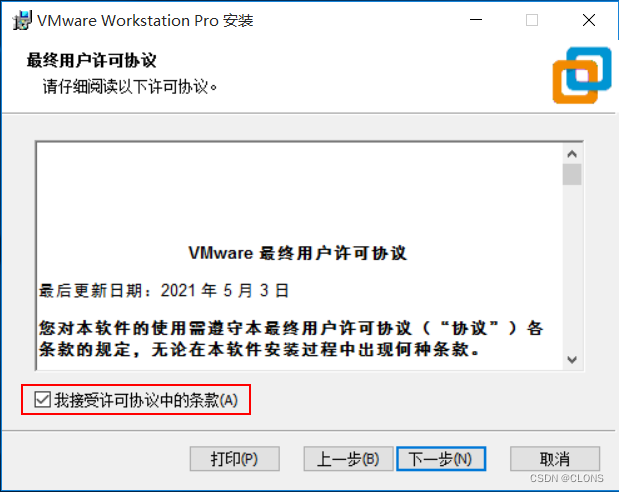The height and width of the screenshot is (492, 619).
Task: Click the 打印(P) button
Action: [x=234, y=459]
